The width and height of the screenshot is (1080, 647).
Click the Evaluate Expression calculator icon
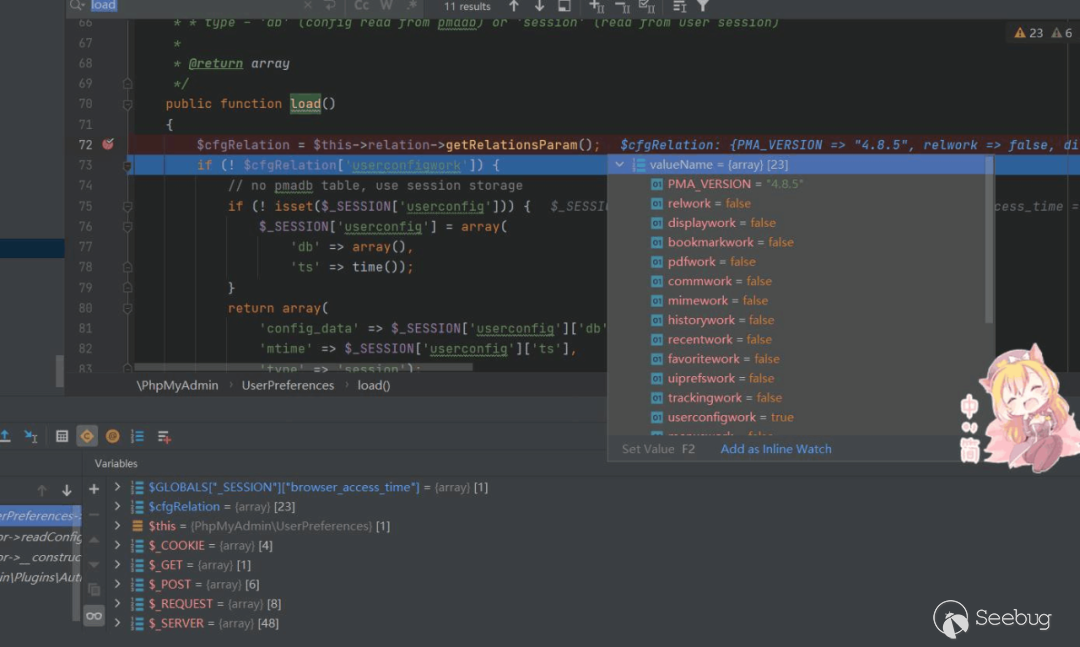pos(62,436)
